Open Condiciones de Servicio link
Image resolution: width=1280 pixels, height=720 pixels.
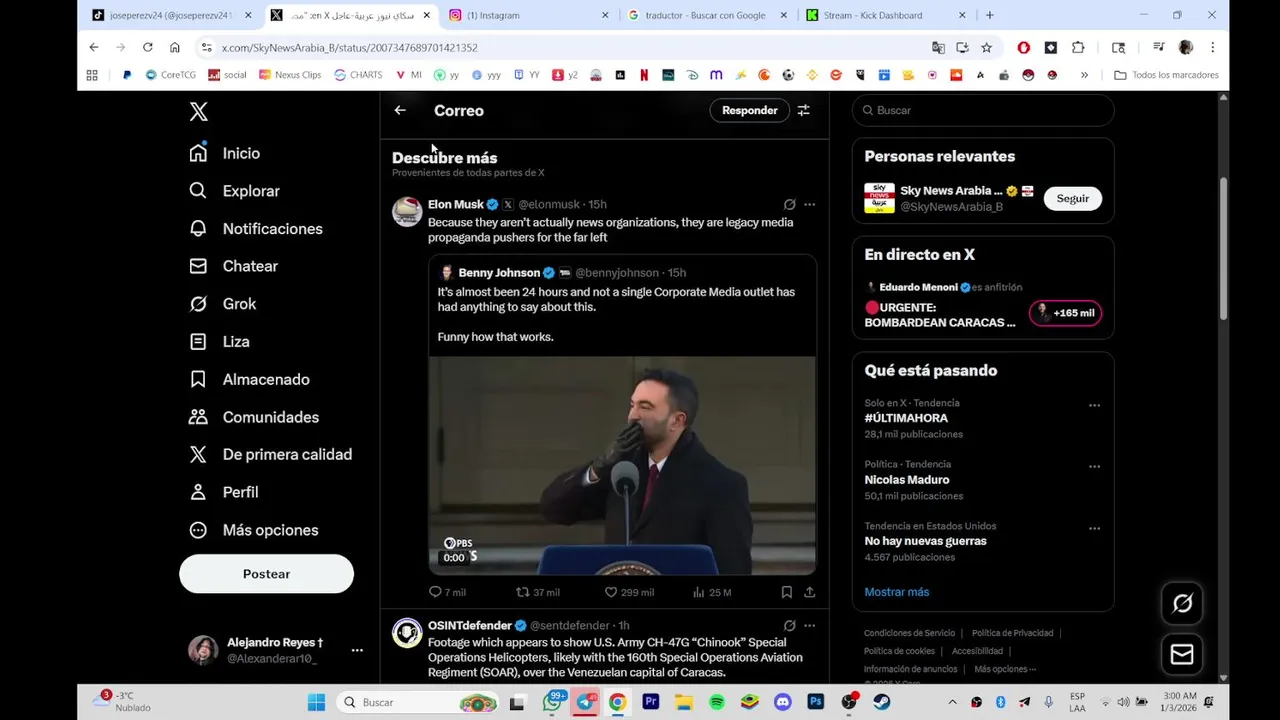[x=909, y=633]
